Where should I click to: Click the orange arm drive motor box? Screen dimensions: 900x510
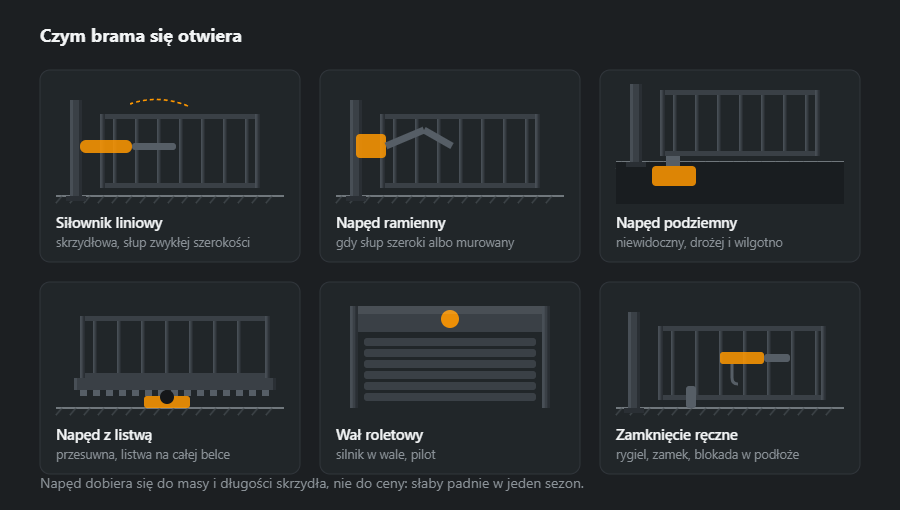click(x=371, y=146)
